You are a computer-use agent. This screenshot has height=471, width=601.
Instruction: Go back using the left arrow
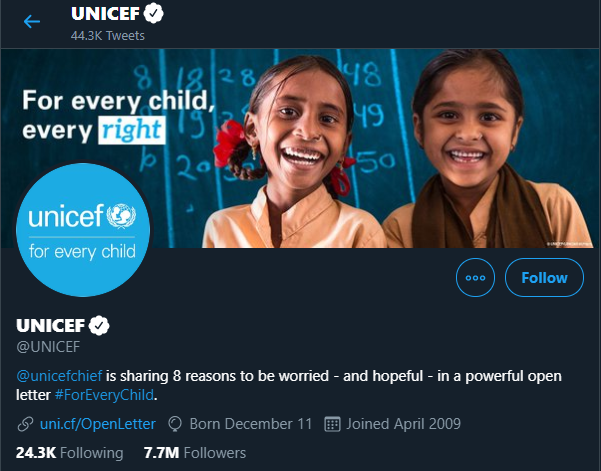[x=32, y=21]
